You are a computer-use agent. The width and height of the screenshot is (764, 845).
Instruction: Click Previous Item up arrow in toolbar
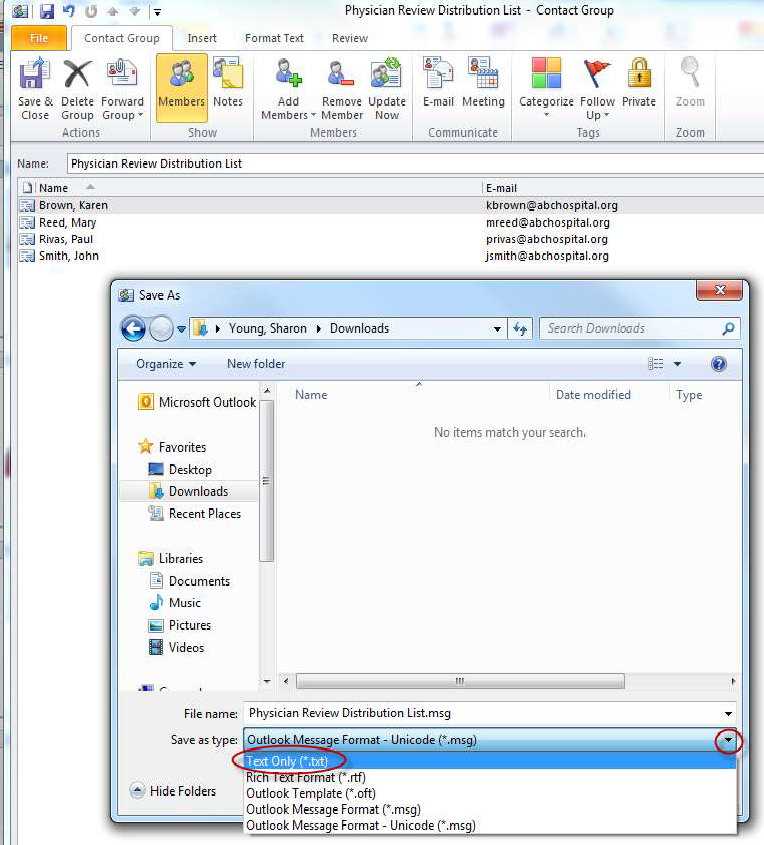(112, 11)
